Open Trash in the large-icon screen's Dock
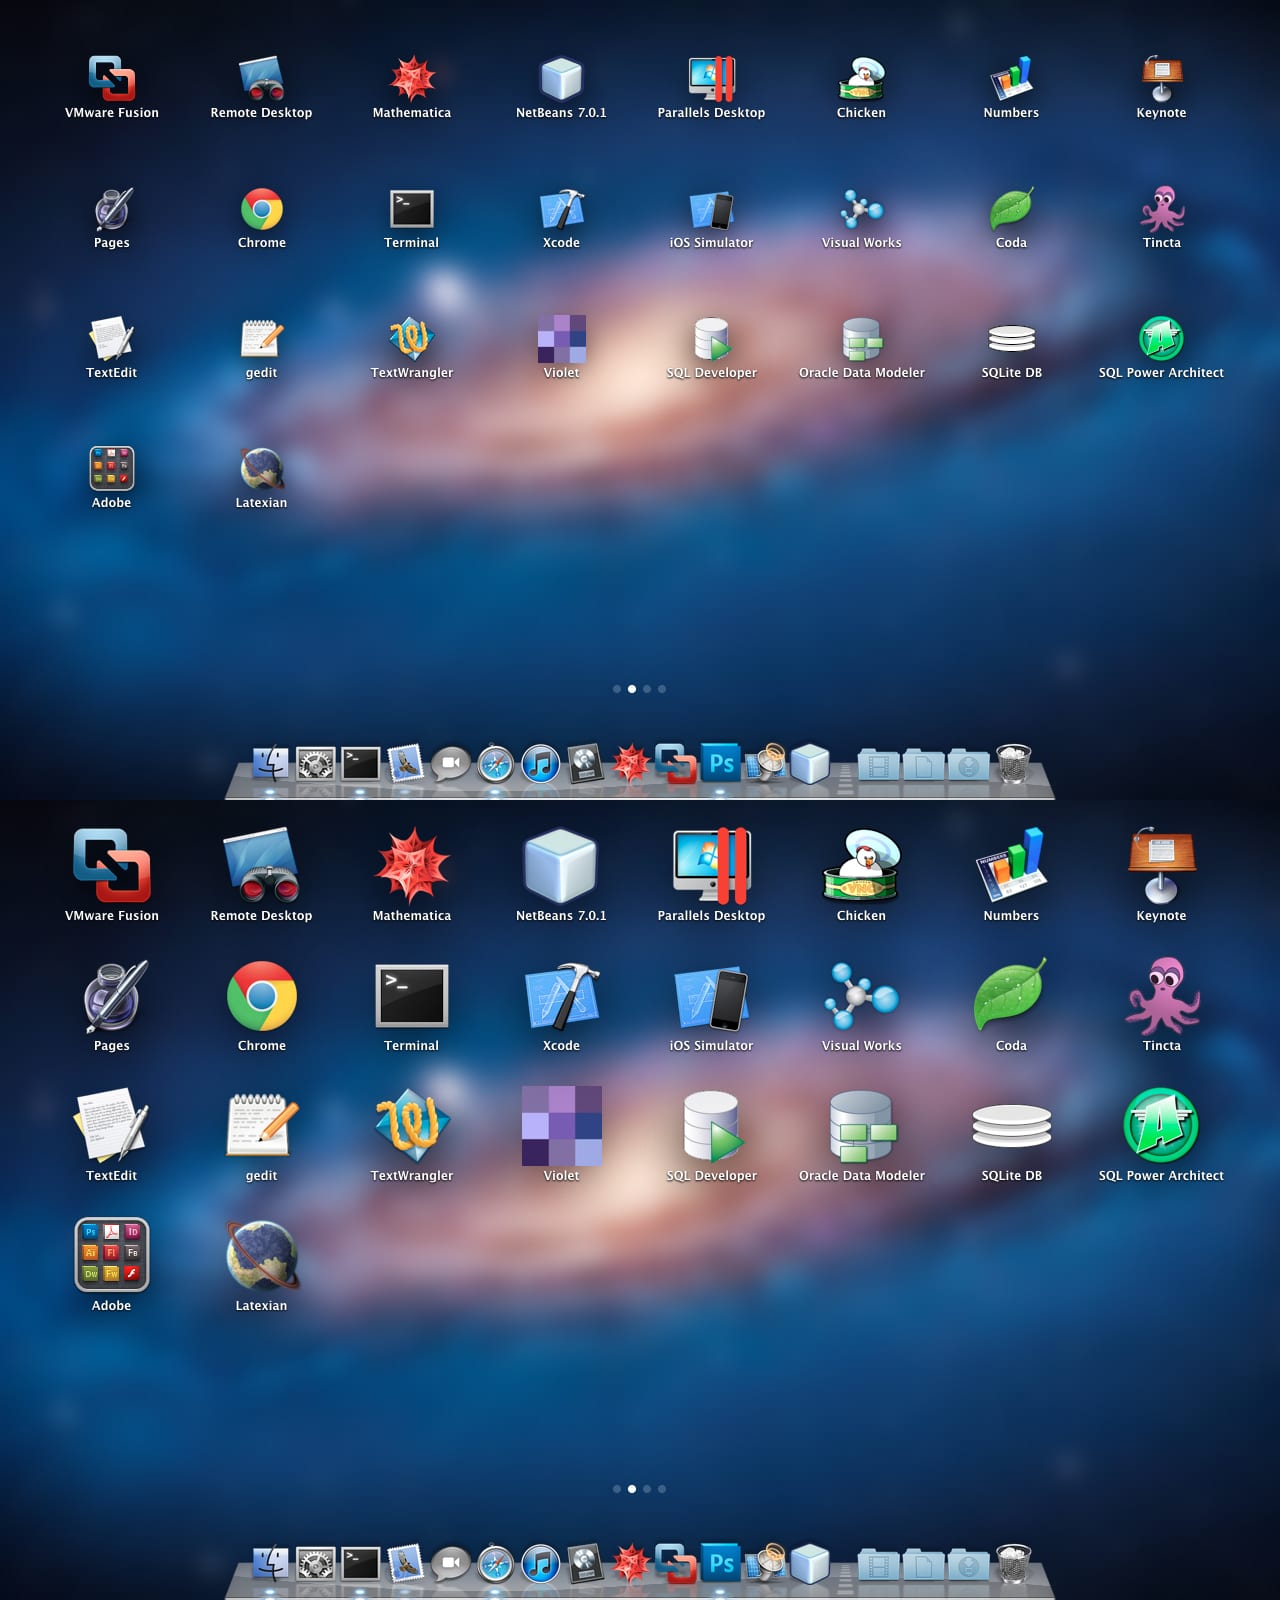Viewport: 1280px width, 1600px height. click(1013, 1563)
